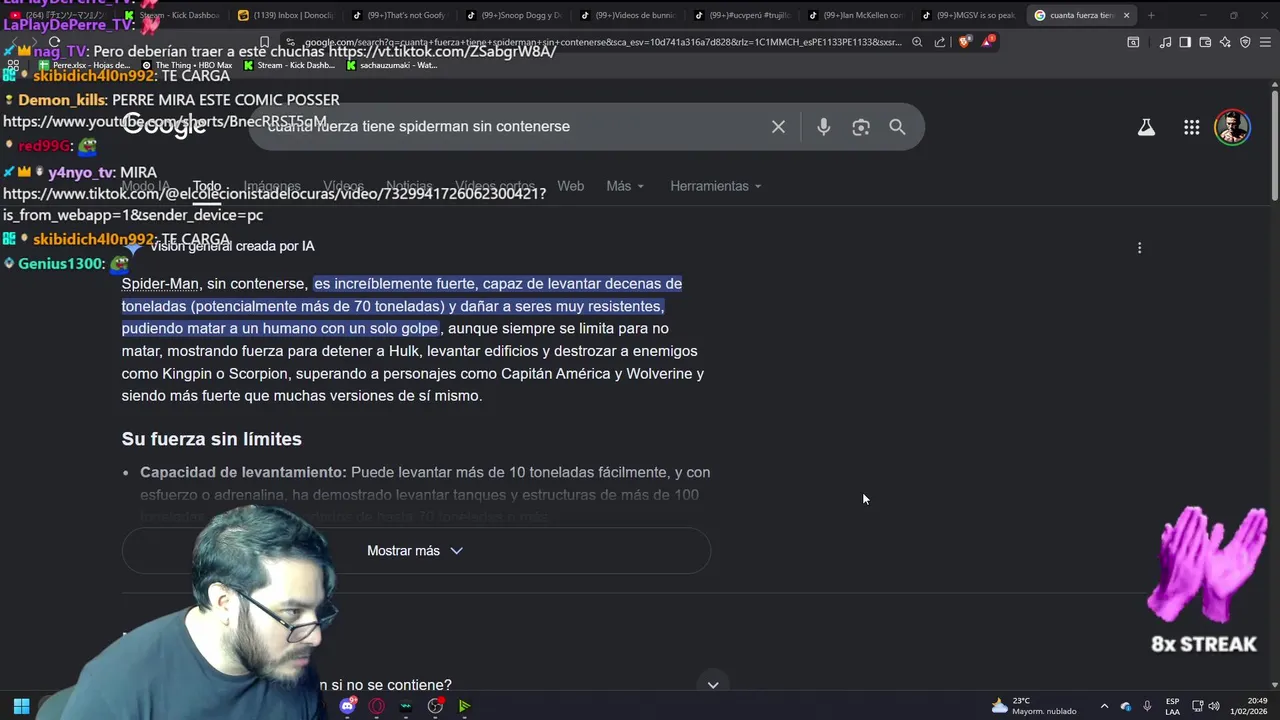Open the Leo AI sparkle icon
The height and width of the screenshot is (720, 1280).
pos(1225,42)
